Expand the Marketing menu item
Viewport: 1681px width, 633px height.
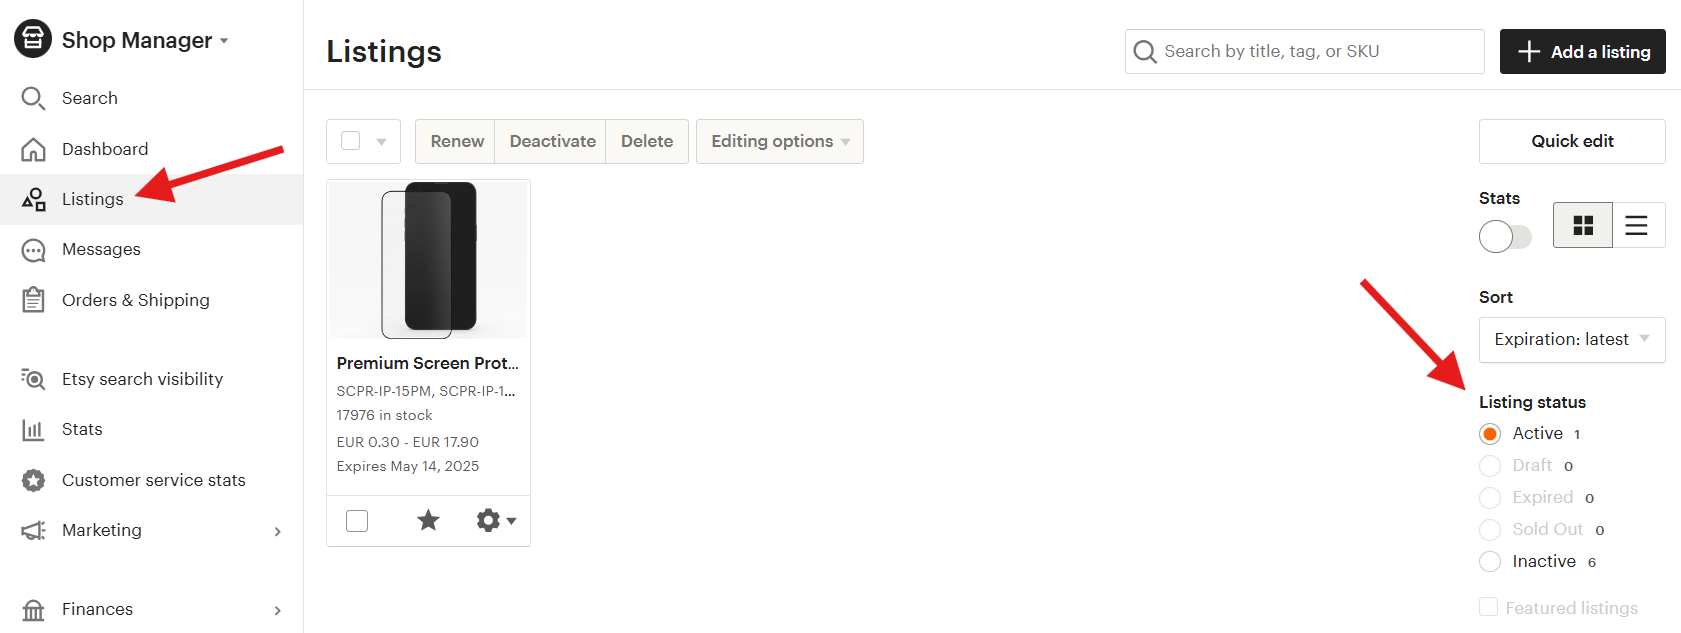pyautogui.click(x=150, y=530)
